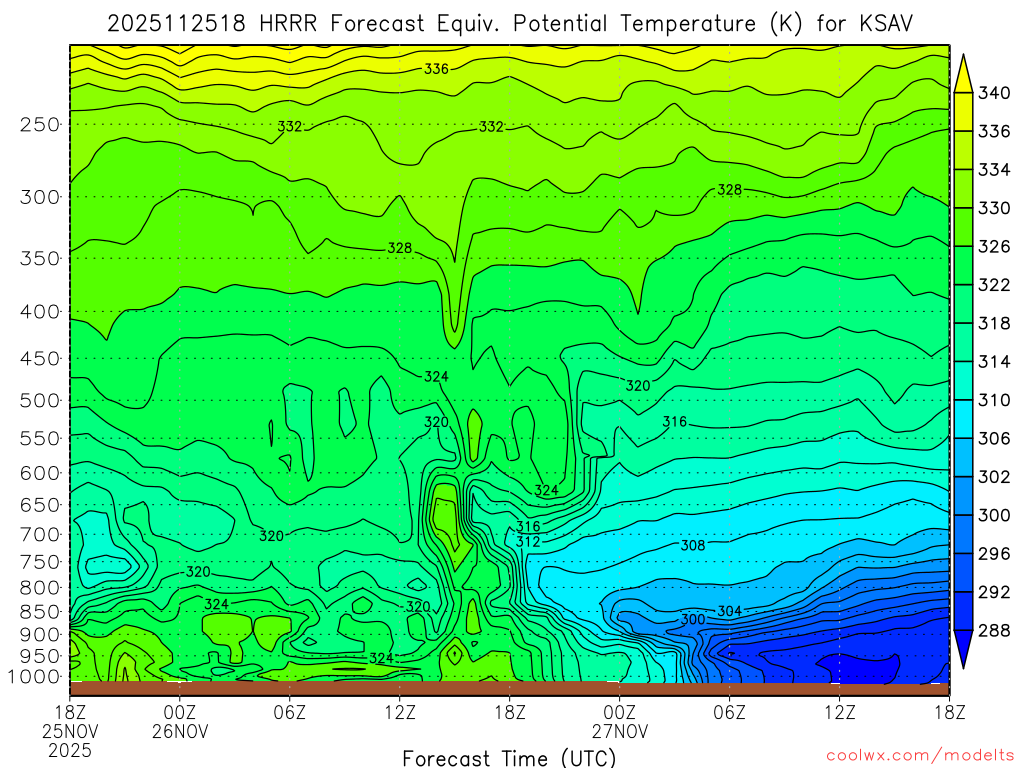Click the 296 colorbar value label
This screenshot has width=1024, height=768.
(x=994, y=554)
